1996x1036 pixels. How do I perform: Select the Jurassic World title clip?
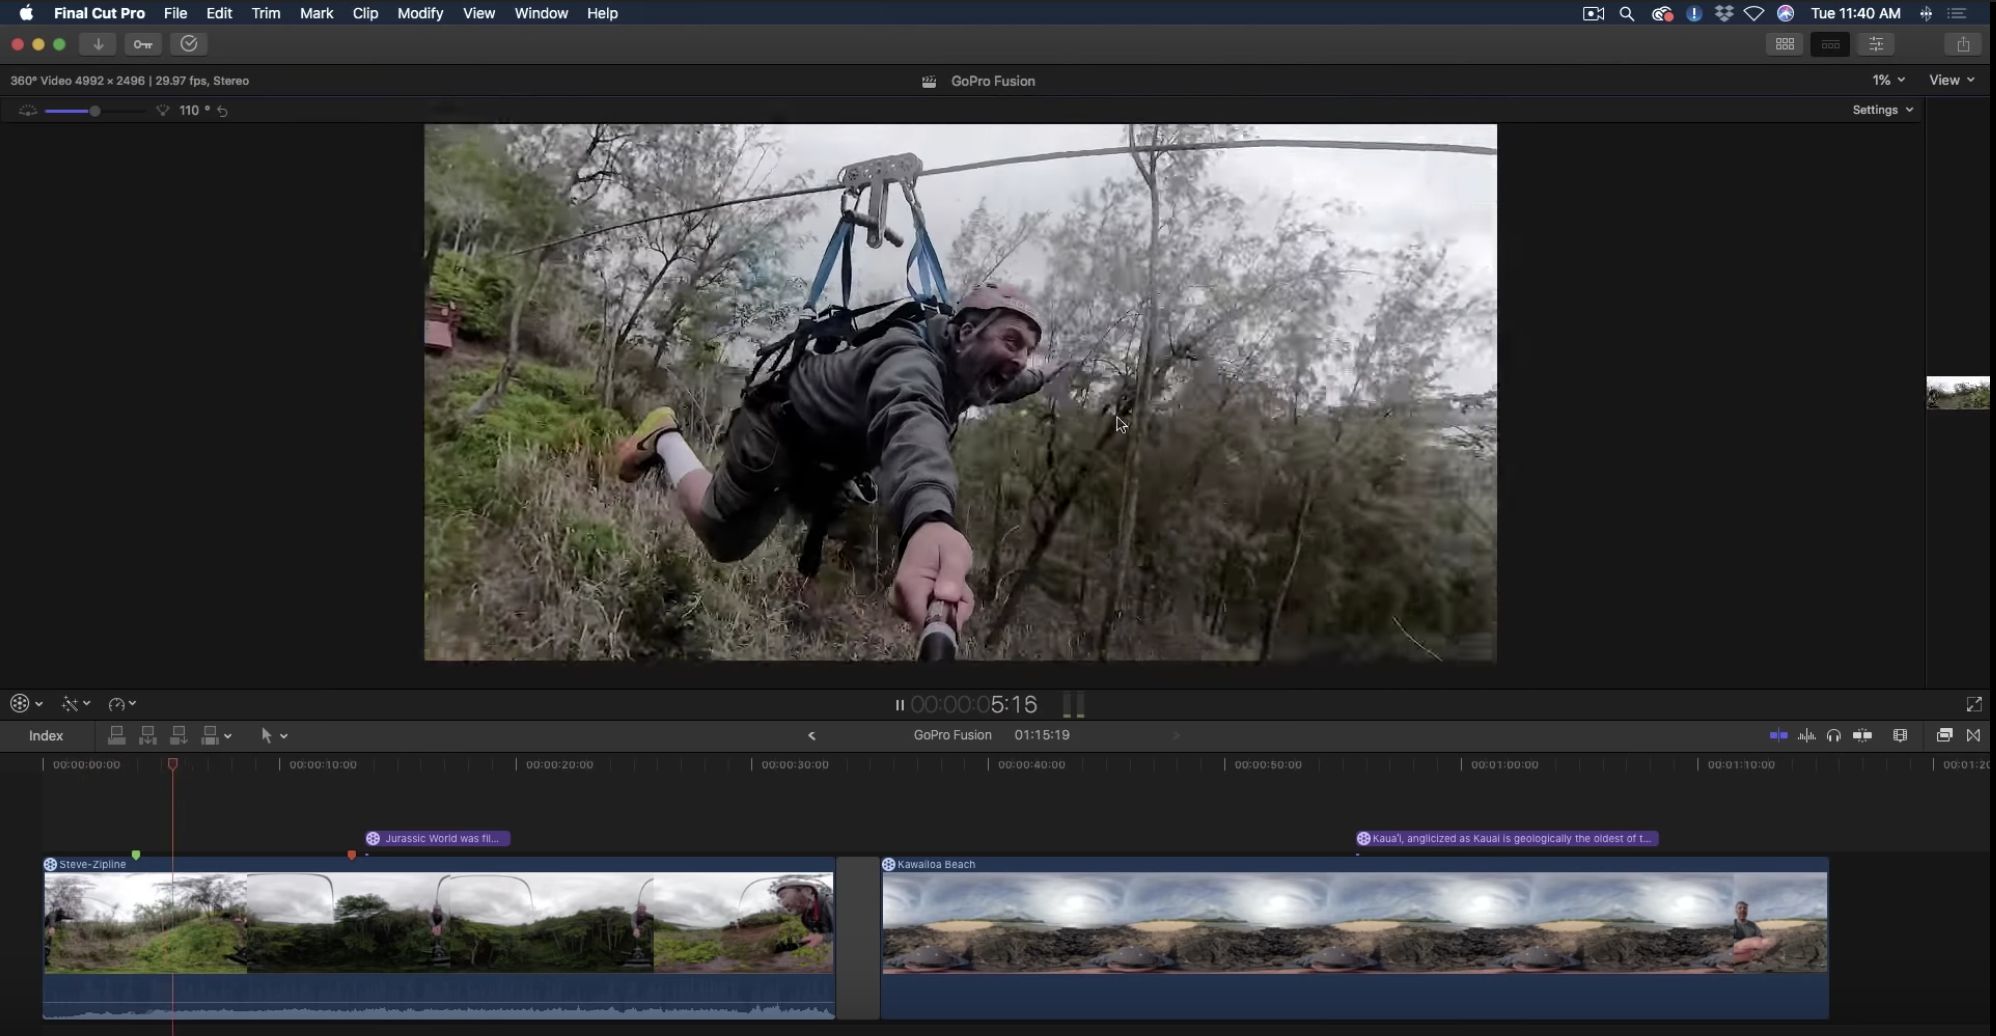point(438,839)
